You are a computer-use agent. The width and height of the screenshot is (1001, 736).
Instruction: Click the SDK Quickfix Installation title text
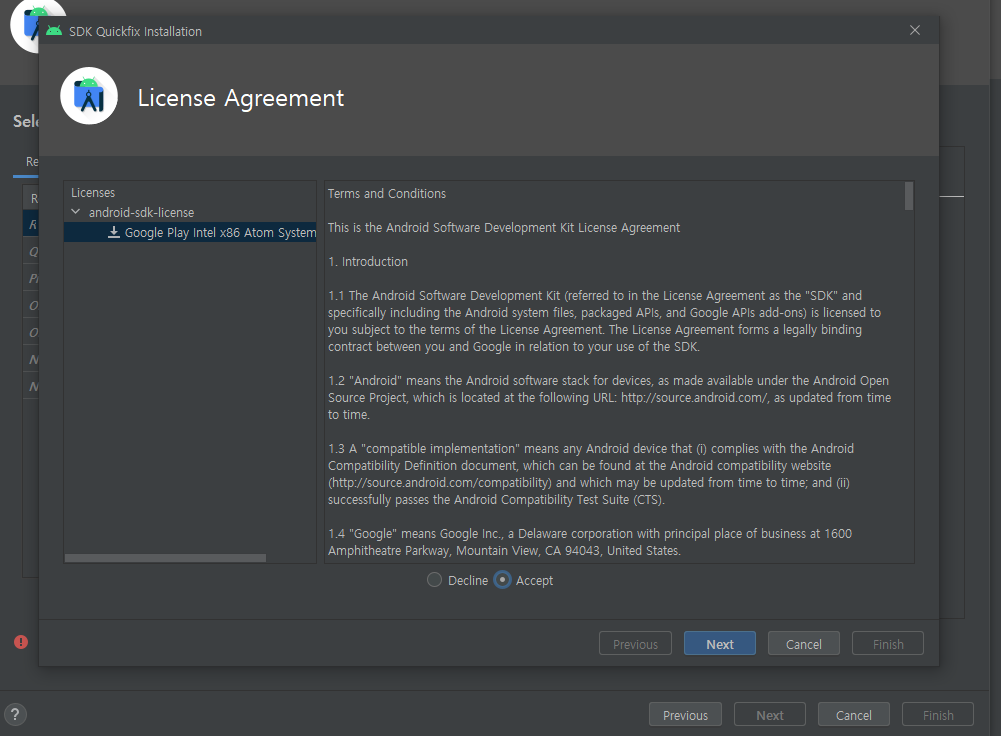(135, 31)
